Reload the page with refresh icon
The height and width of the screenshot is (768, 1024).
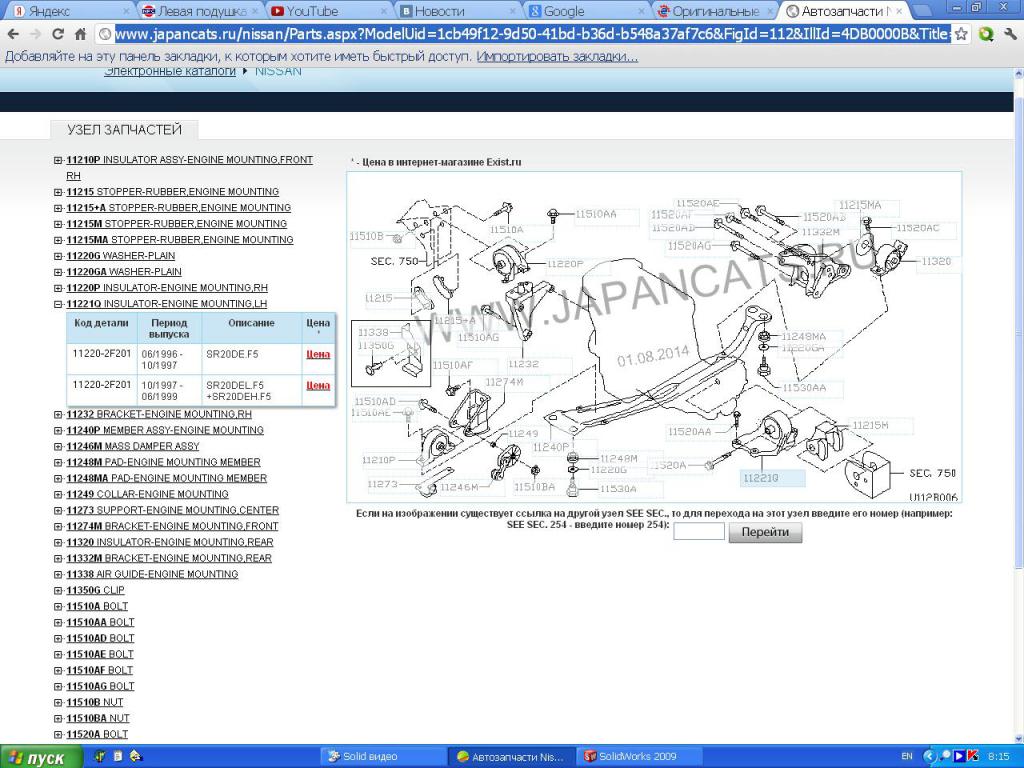coord(58,34)
